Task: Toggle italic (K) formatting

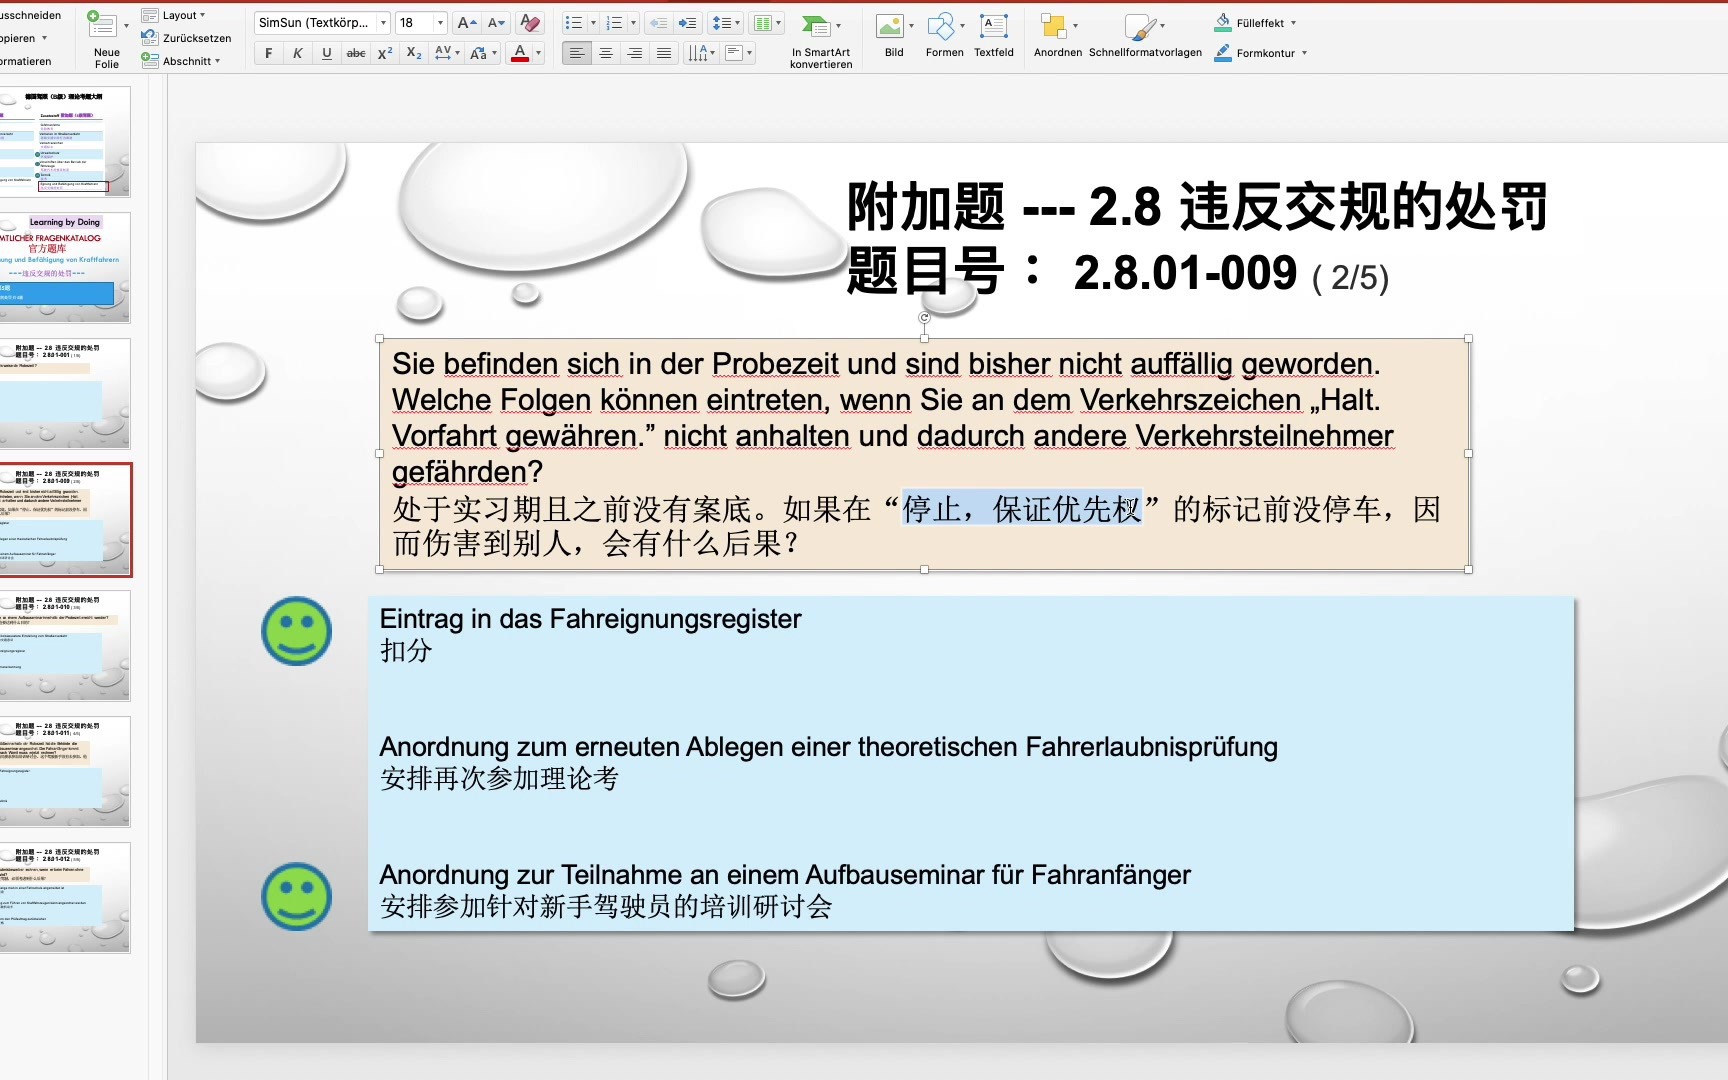Action: (x=297, y=53)
